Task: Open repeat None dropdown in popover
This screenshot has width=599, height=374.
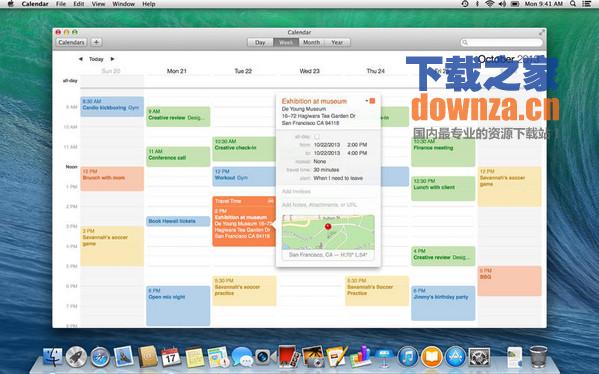Action: coord(320,161)
